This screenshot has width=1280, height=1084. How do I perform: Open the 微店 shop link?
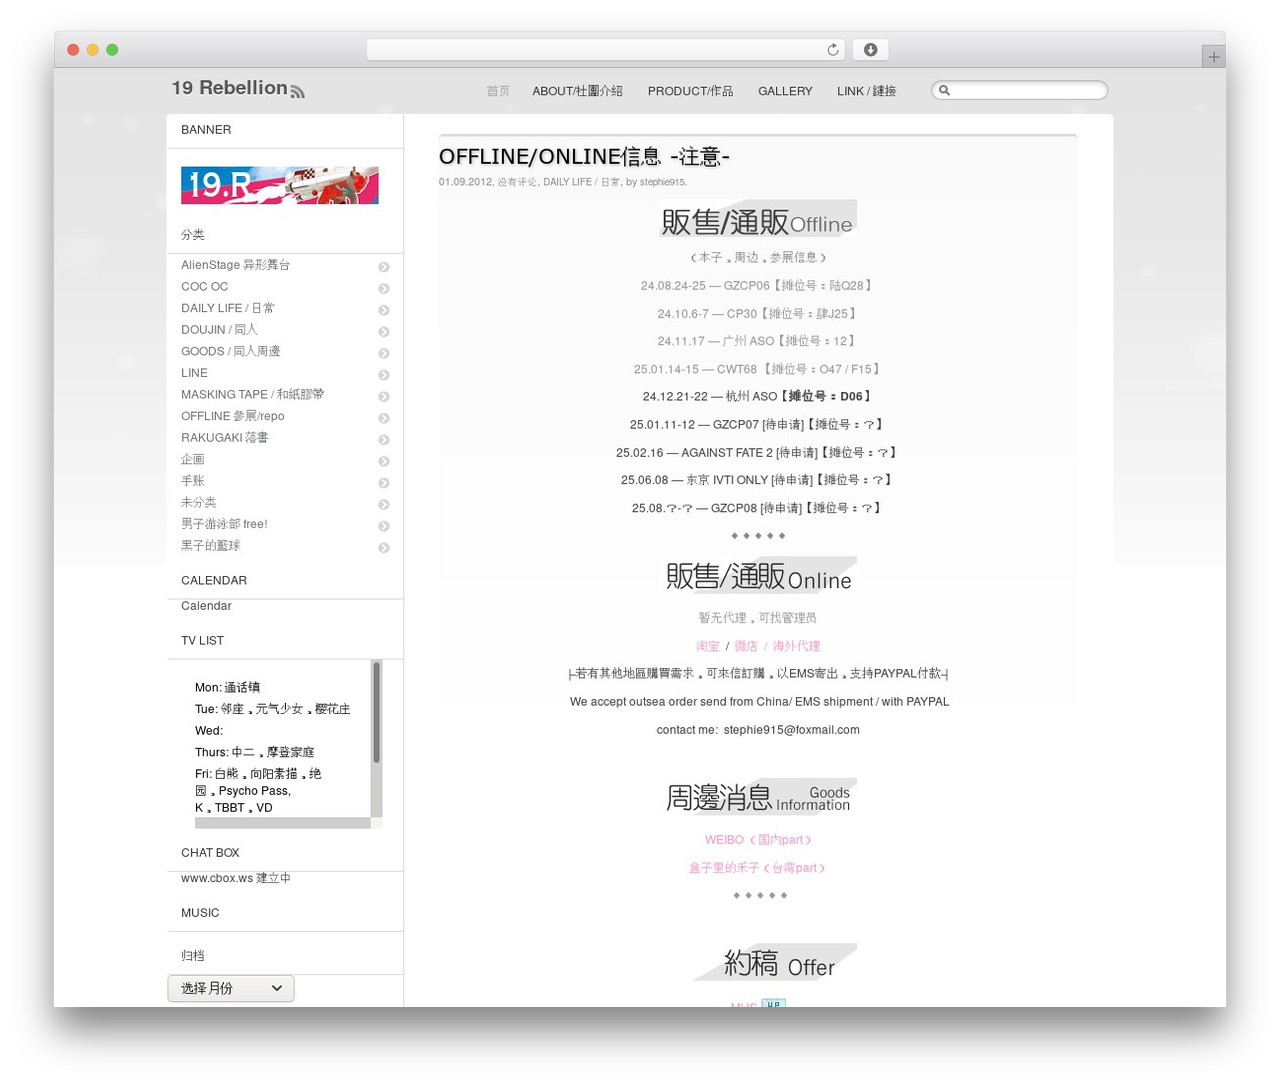coord(746,646)
